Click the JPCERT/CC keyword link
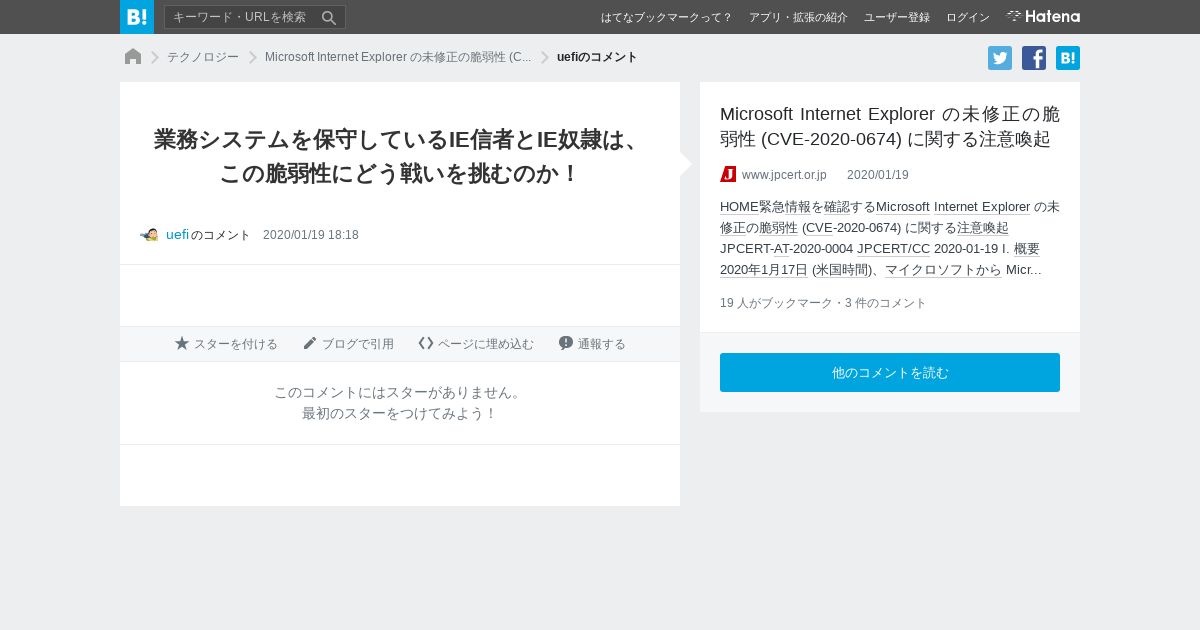This screenshot has height=630, width=1200. (893, 249)
